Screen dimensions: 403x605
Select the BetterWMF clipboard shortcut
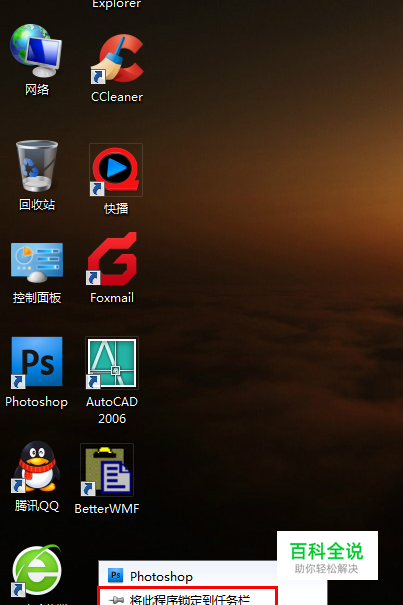click(107, 470)
